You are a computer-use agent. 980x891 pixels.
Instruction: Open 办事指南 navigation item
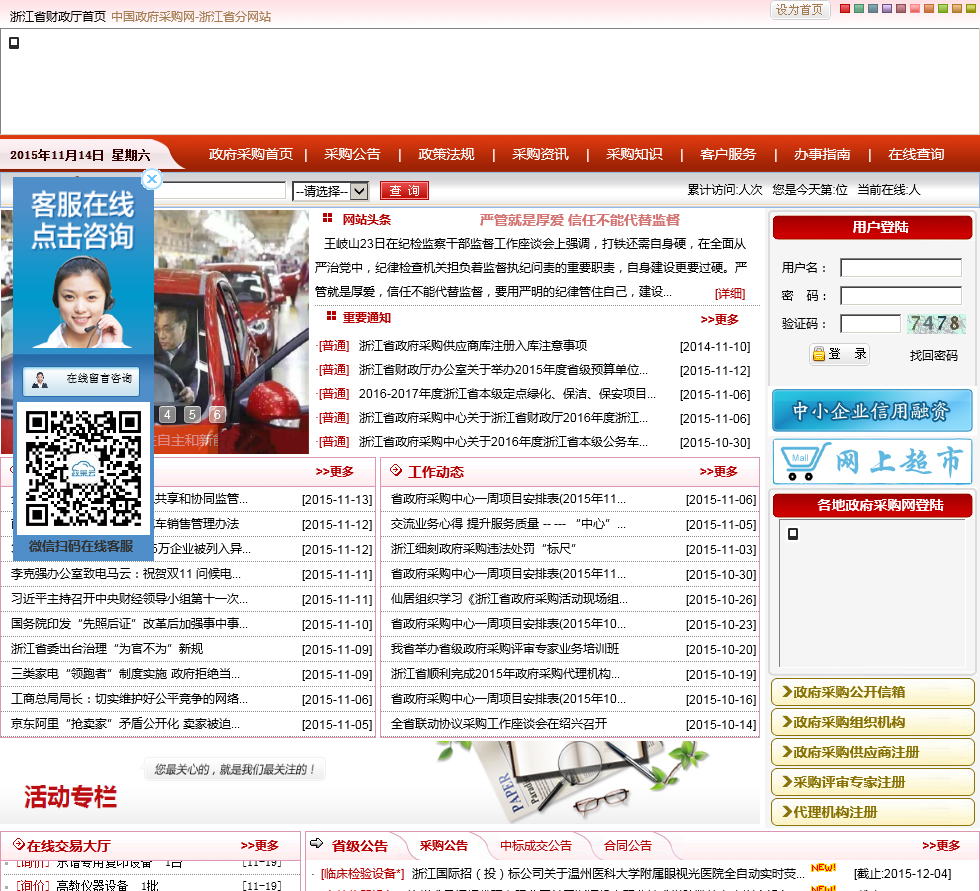pos(822,154)
